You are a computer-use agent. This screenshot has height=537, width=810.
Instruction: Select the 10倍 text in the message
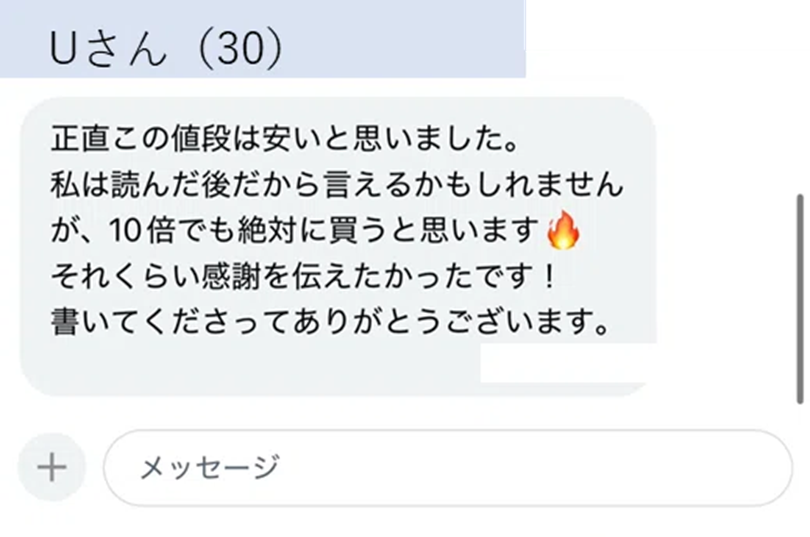tap(142, 230)
